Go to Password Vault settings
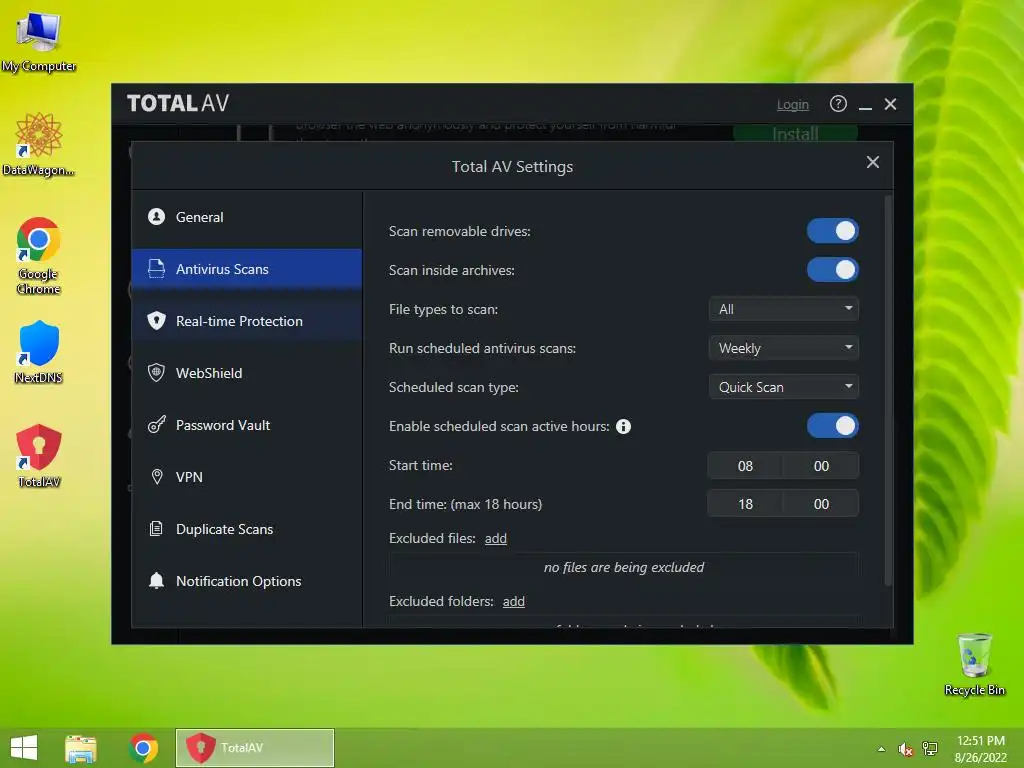The height and width of the screenshot is (768, 1024). point(247,425)
